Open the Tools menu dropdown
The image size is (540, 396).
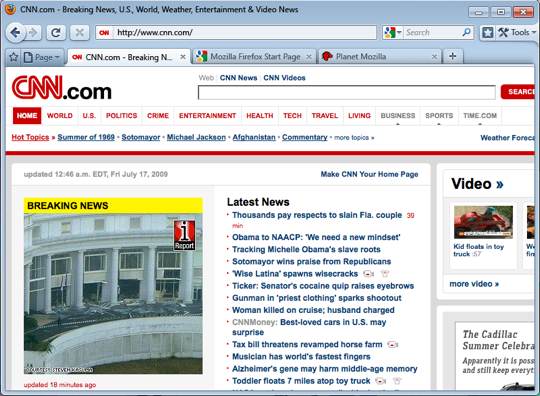(x=517, y=32)
